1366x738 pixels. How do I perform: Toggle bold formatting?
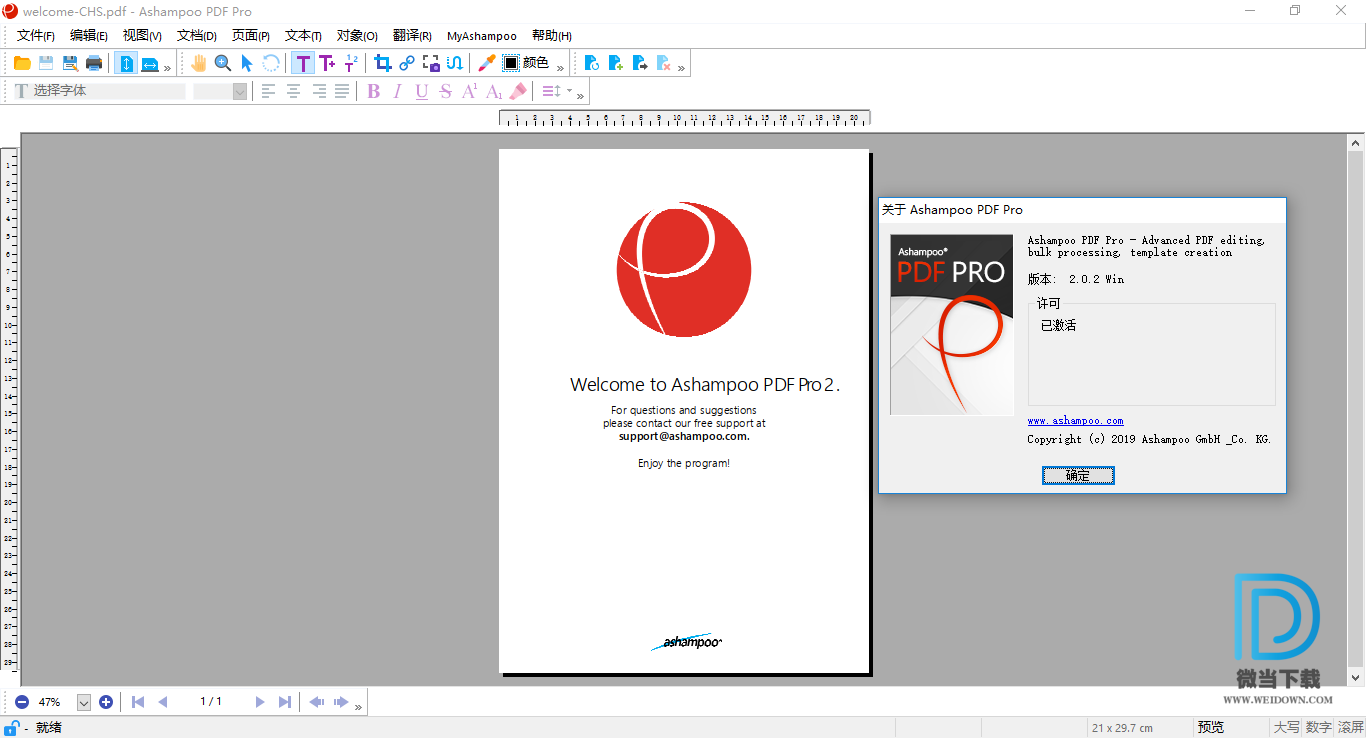pos(374,91)
